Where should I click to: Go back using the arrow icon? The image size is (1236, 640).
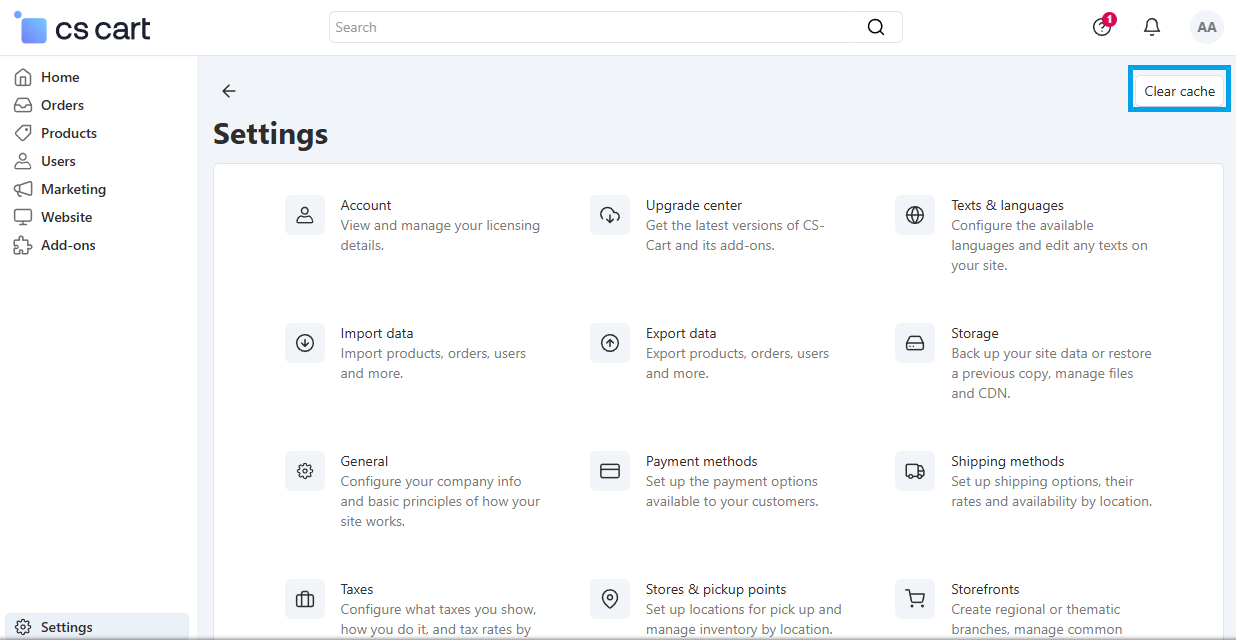pyautogui.click(x=229, y=91)
